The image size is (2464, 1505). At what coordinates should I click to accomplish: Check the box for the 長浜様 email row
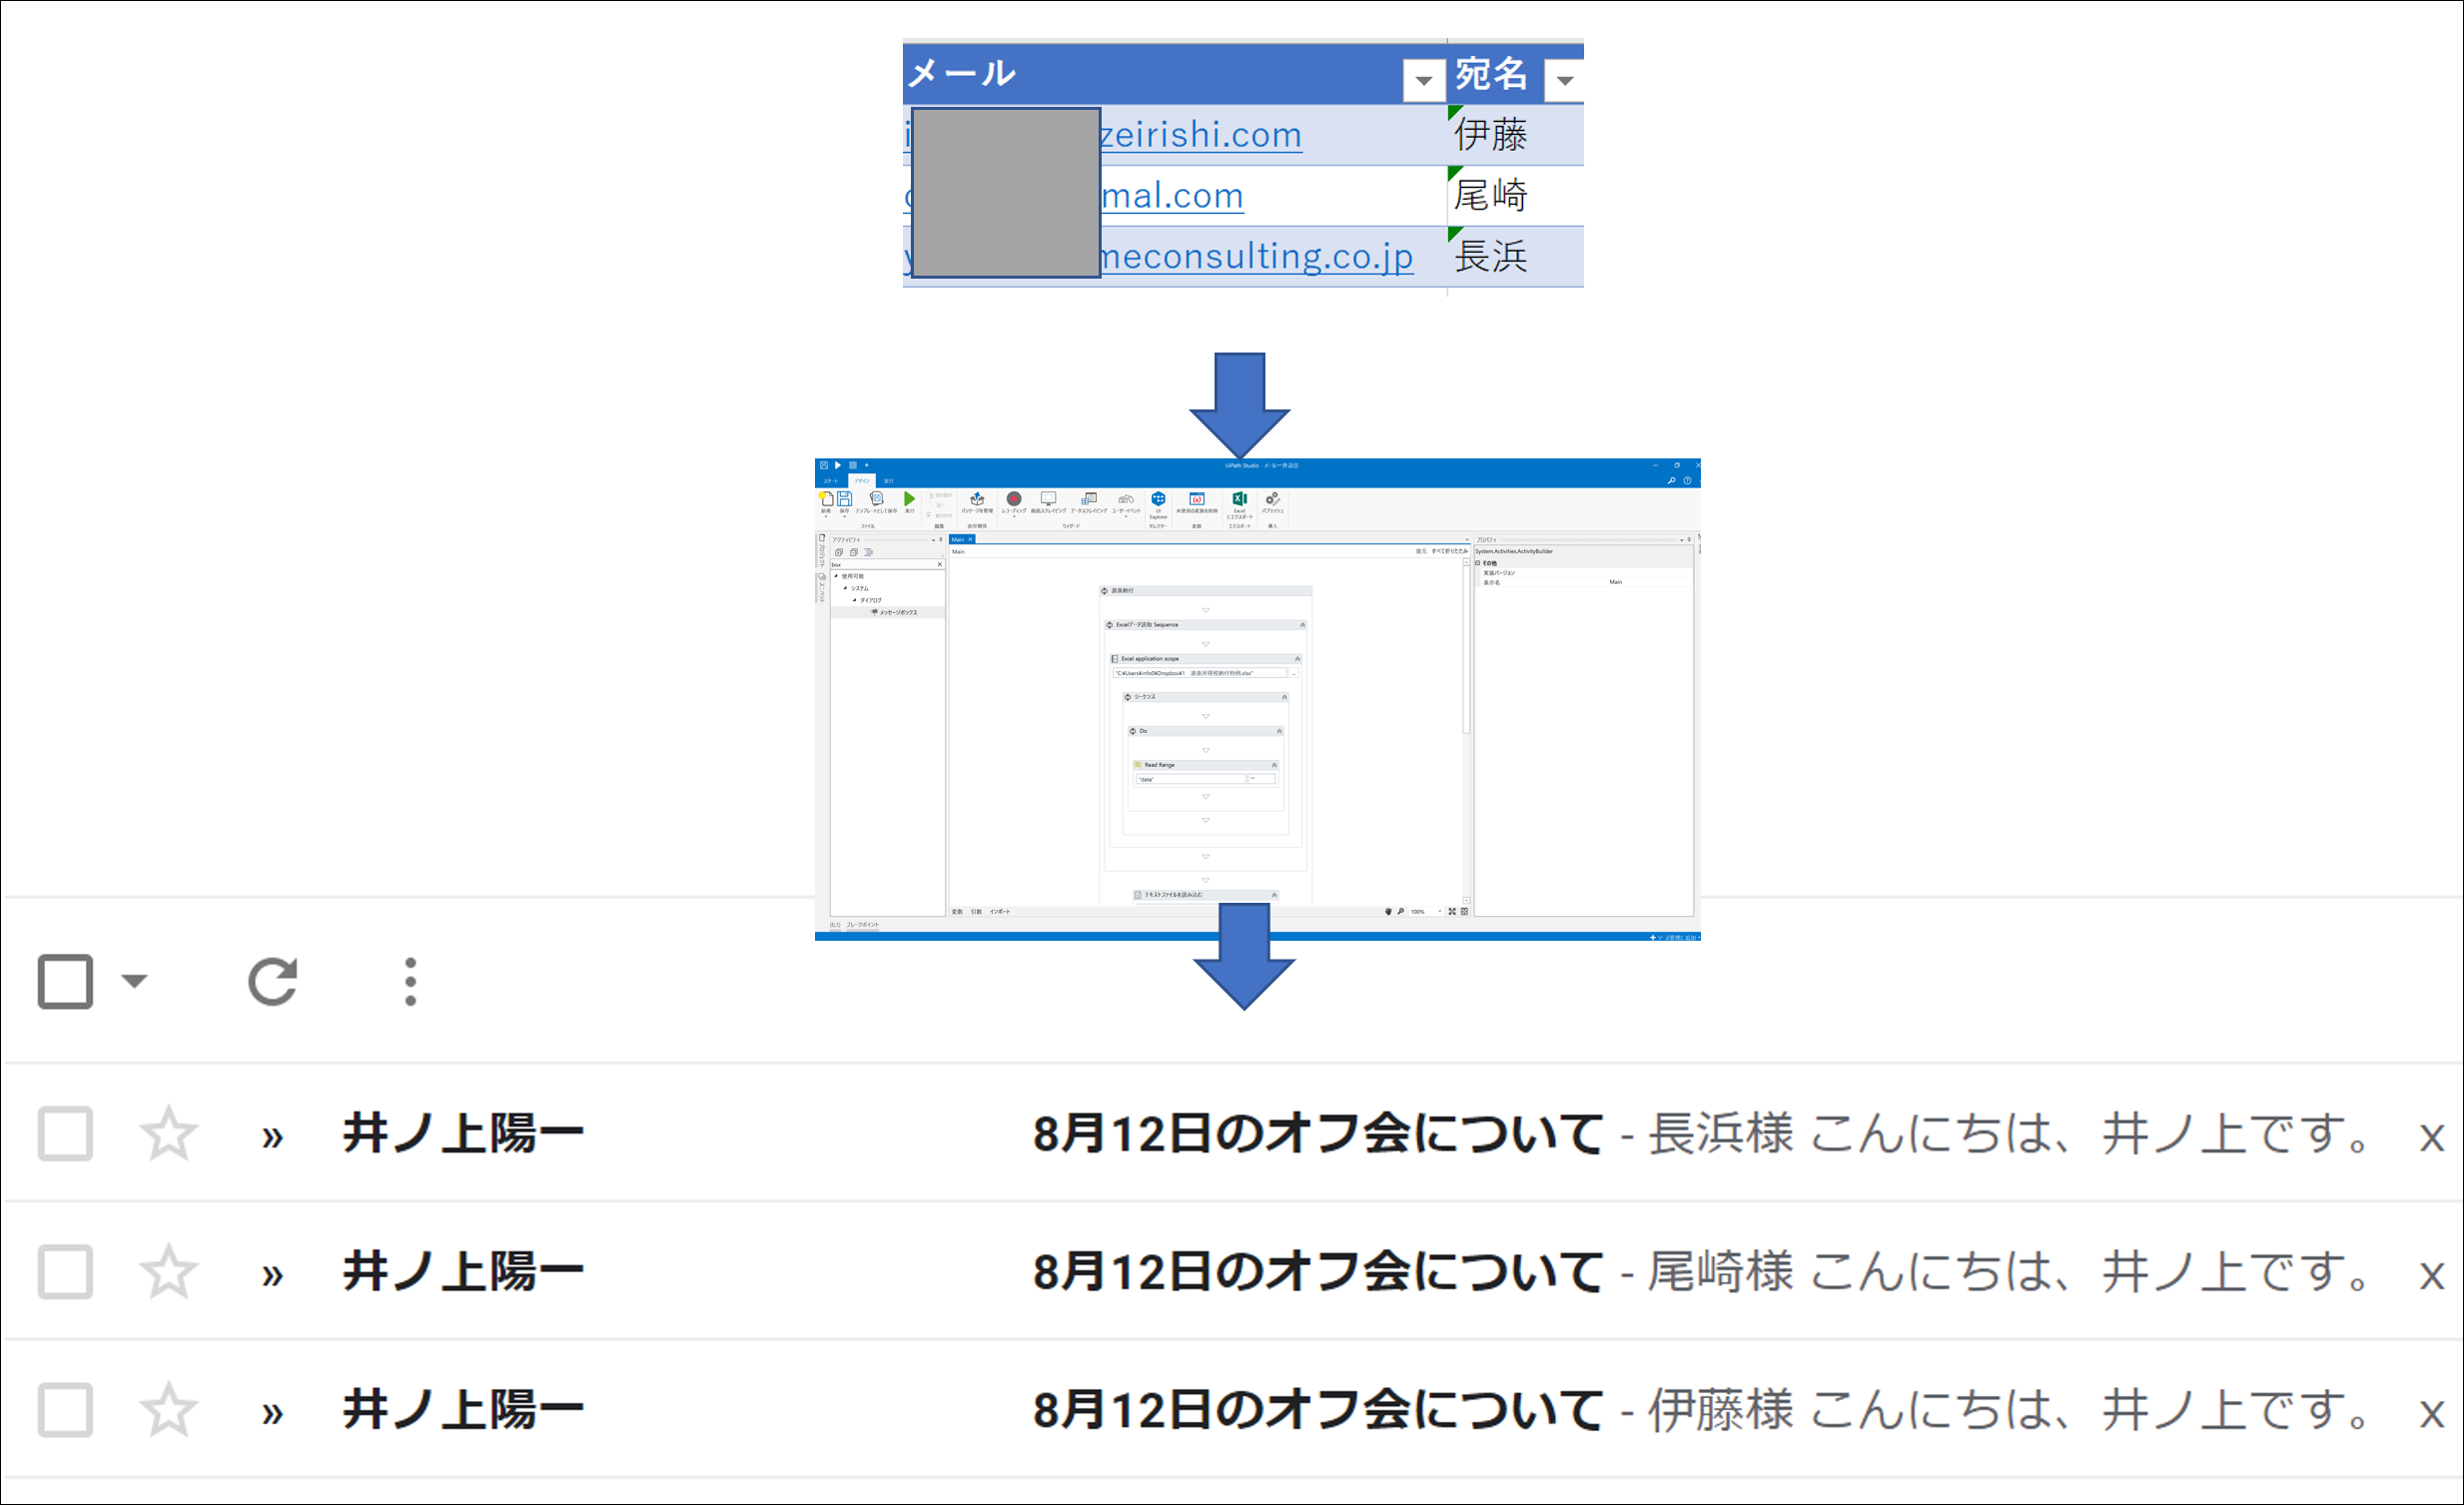(65, 1133)
